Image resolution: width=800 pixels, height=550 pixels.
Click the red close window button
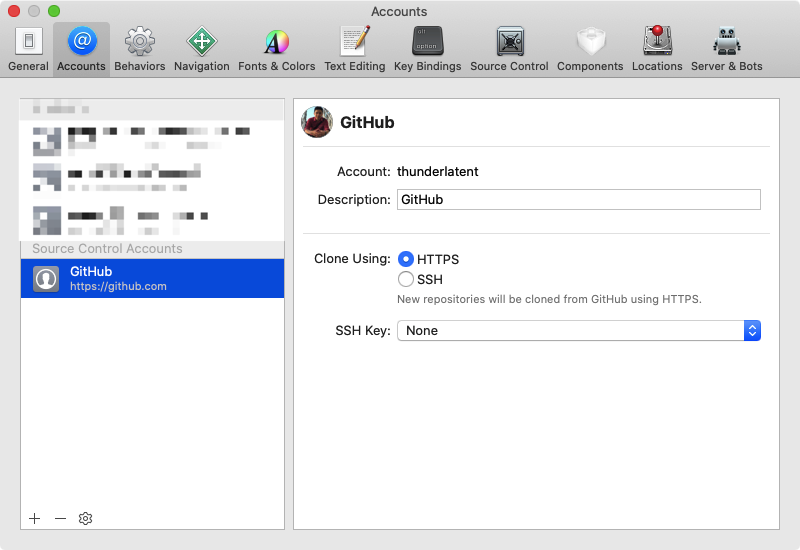pos(14,11)
